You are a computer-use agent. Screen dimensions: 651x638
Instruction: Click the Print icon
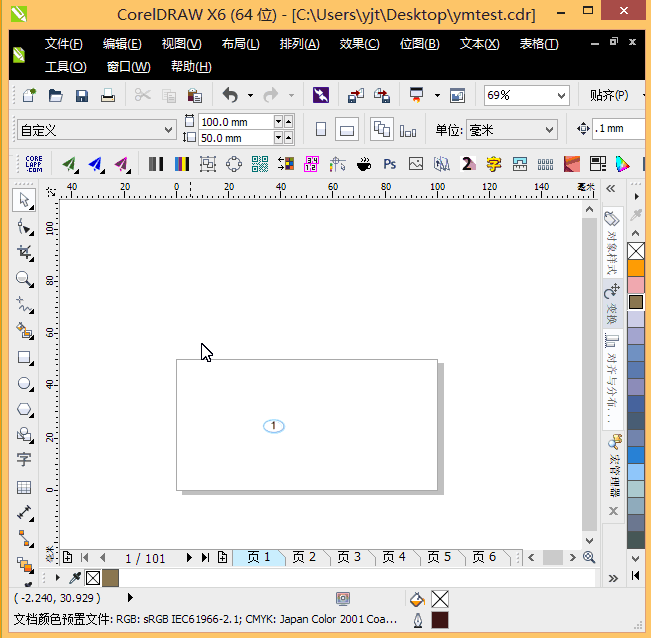(x=108, y=95)
